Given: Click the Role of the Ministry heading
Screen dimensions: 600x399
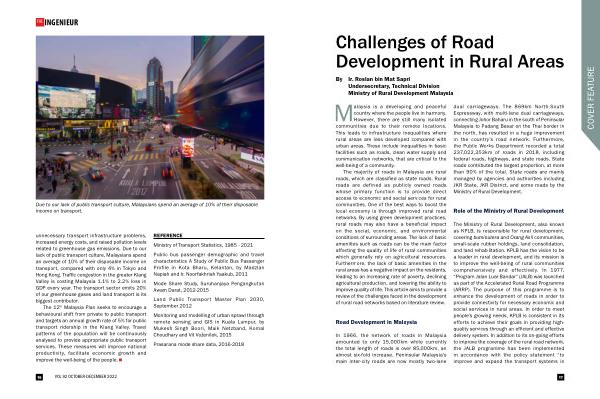Looking at the screenshot, I should pos(509,211).
